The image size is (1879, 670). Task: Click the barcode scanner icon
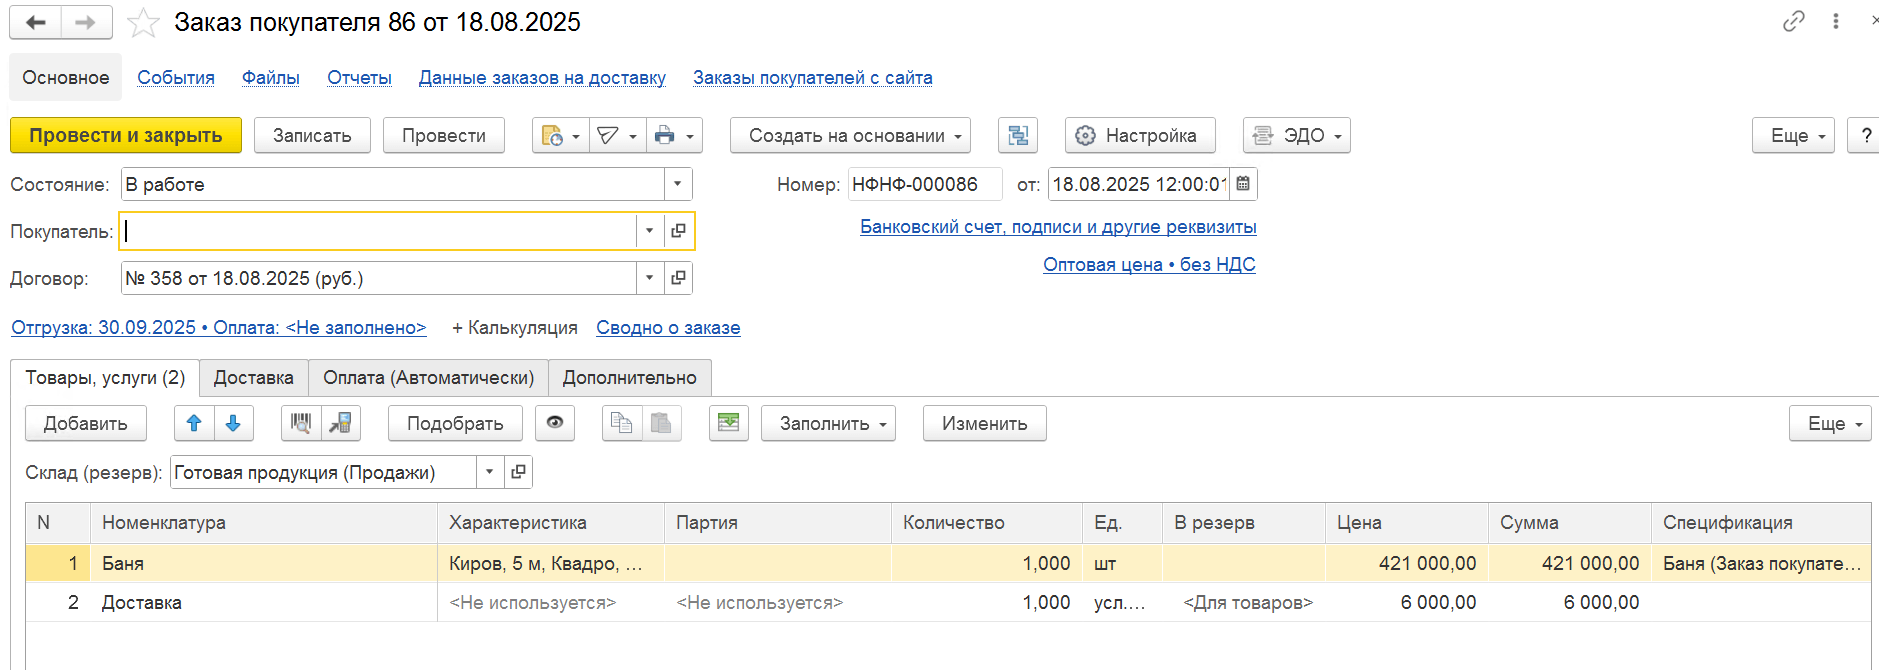[x=301, y=423]
